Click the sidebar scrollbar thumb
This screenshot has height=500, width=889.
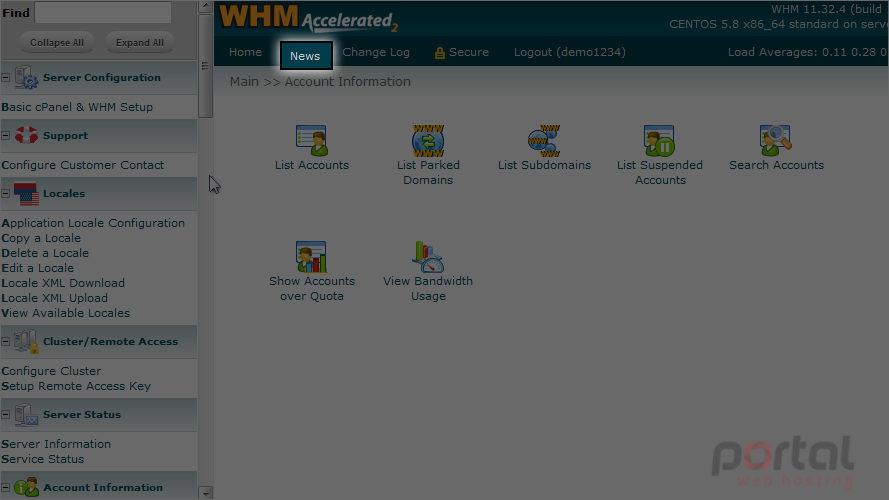click(206, 66)
